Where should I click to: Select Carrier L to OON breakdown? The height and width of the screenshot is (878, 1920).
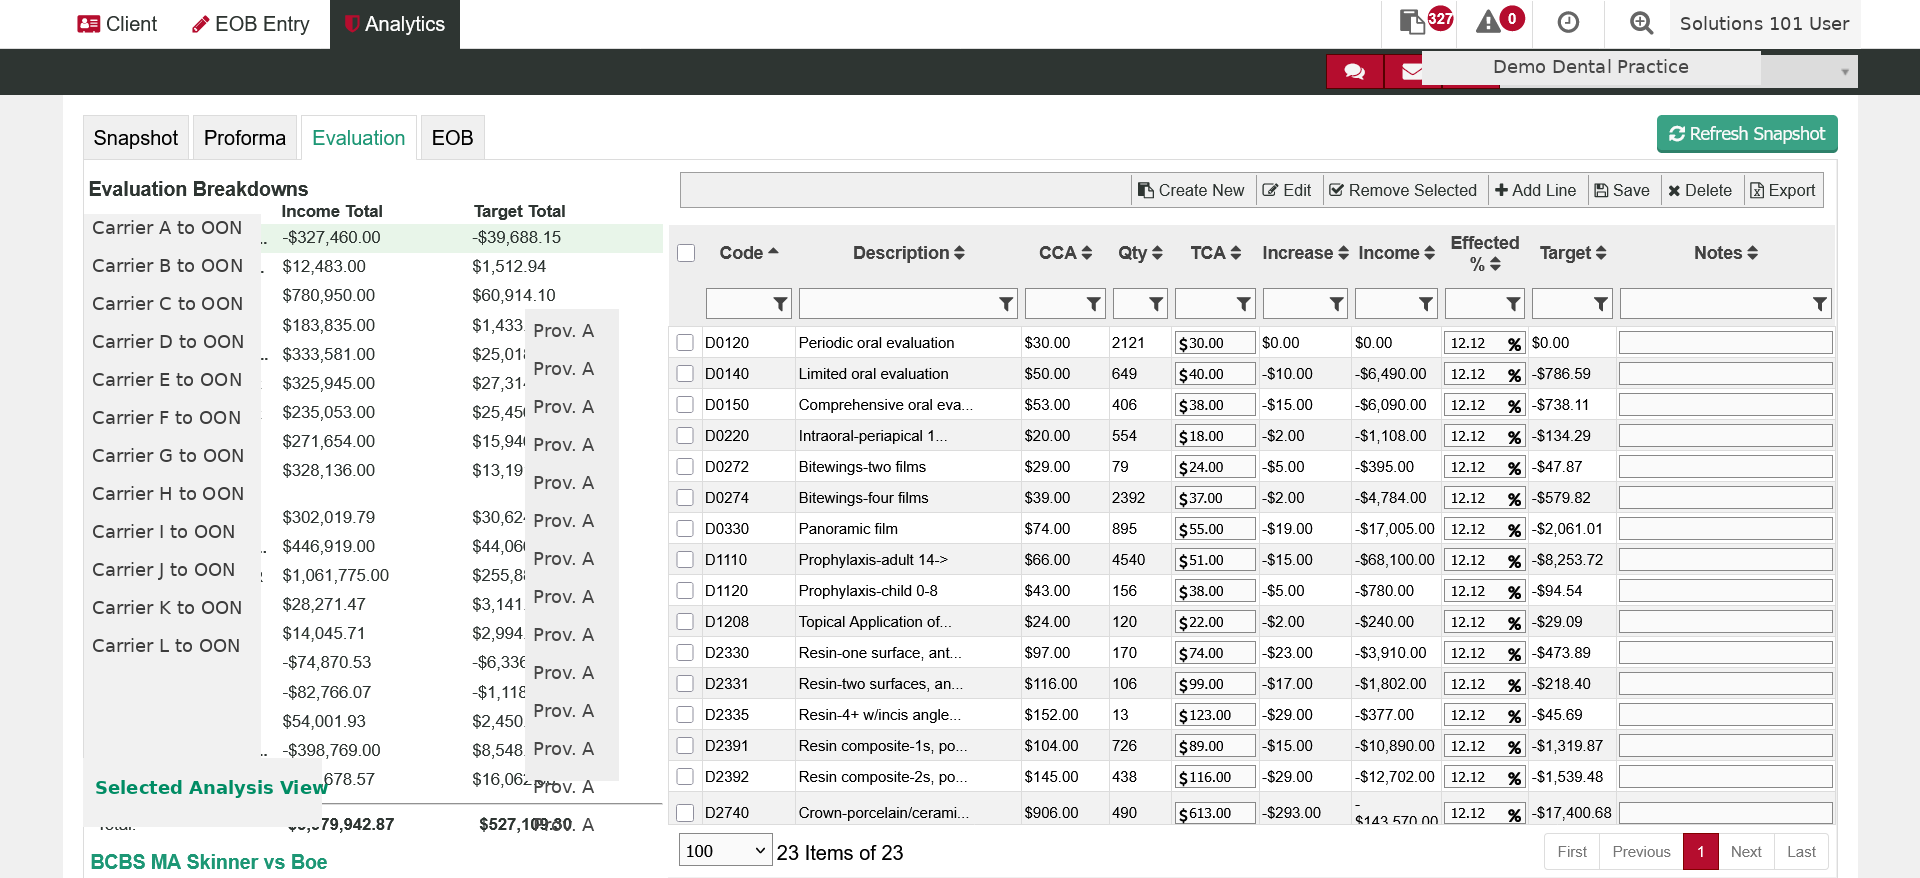point(166,646)
